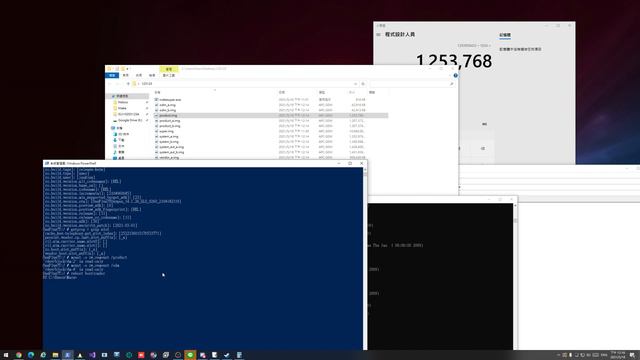Open the calculator hamburger menu

click(378, 35)
